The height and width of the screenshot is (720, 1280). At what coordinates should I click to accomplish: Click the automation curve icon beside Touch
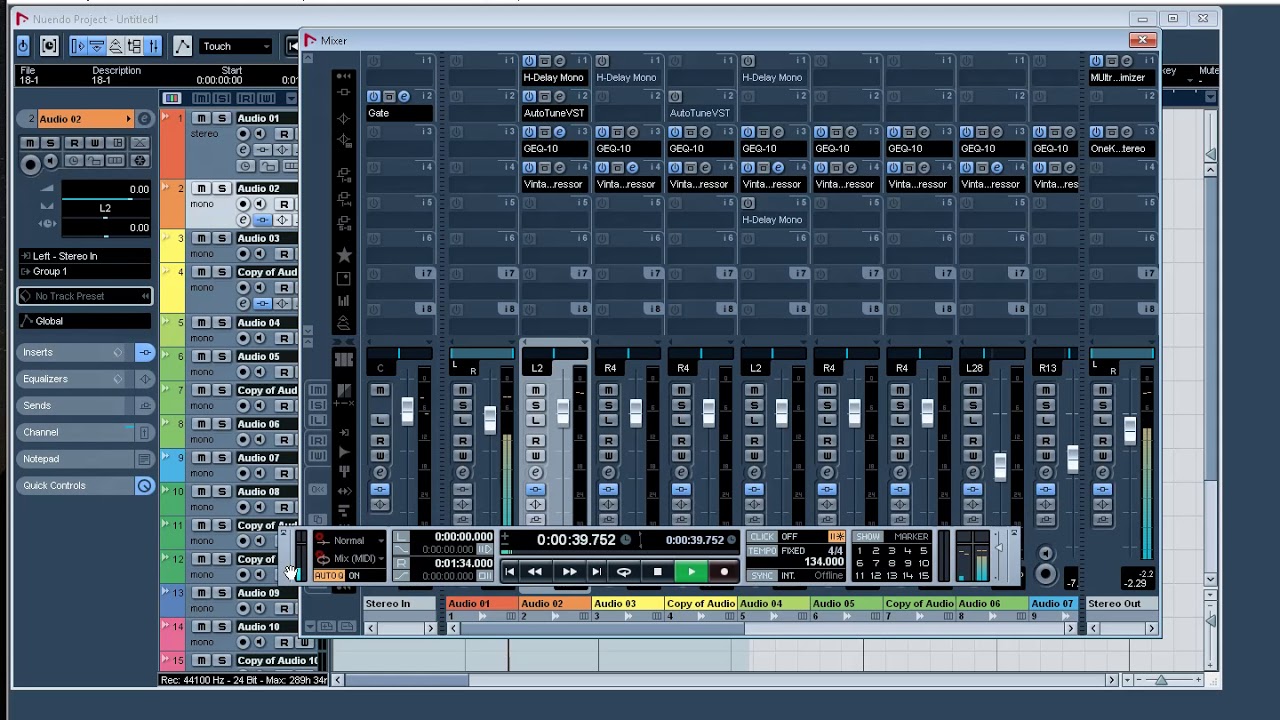(182, 46)
